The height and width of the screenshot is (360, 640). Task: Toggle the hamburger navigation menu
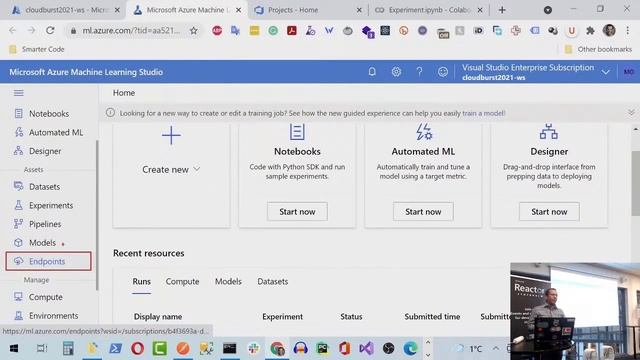(19, 93)
